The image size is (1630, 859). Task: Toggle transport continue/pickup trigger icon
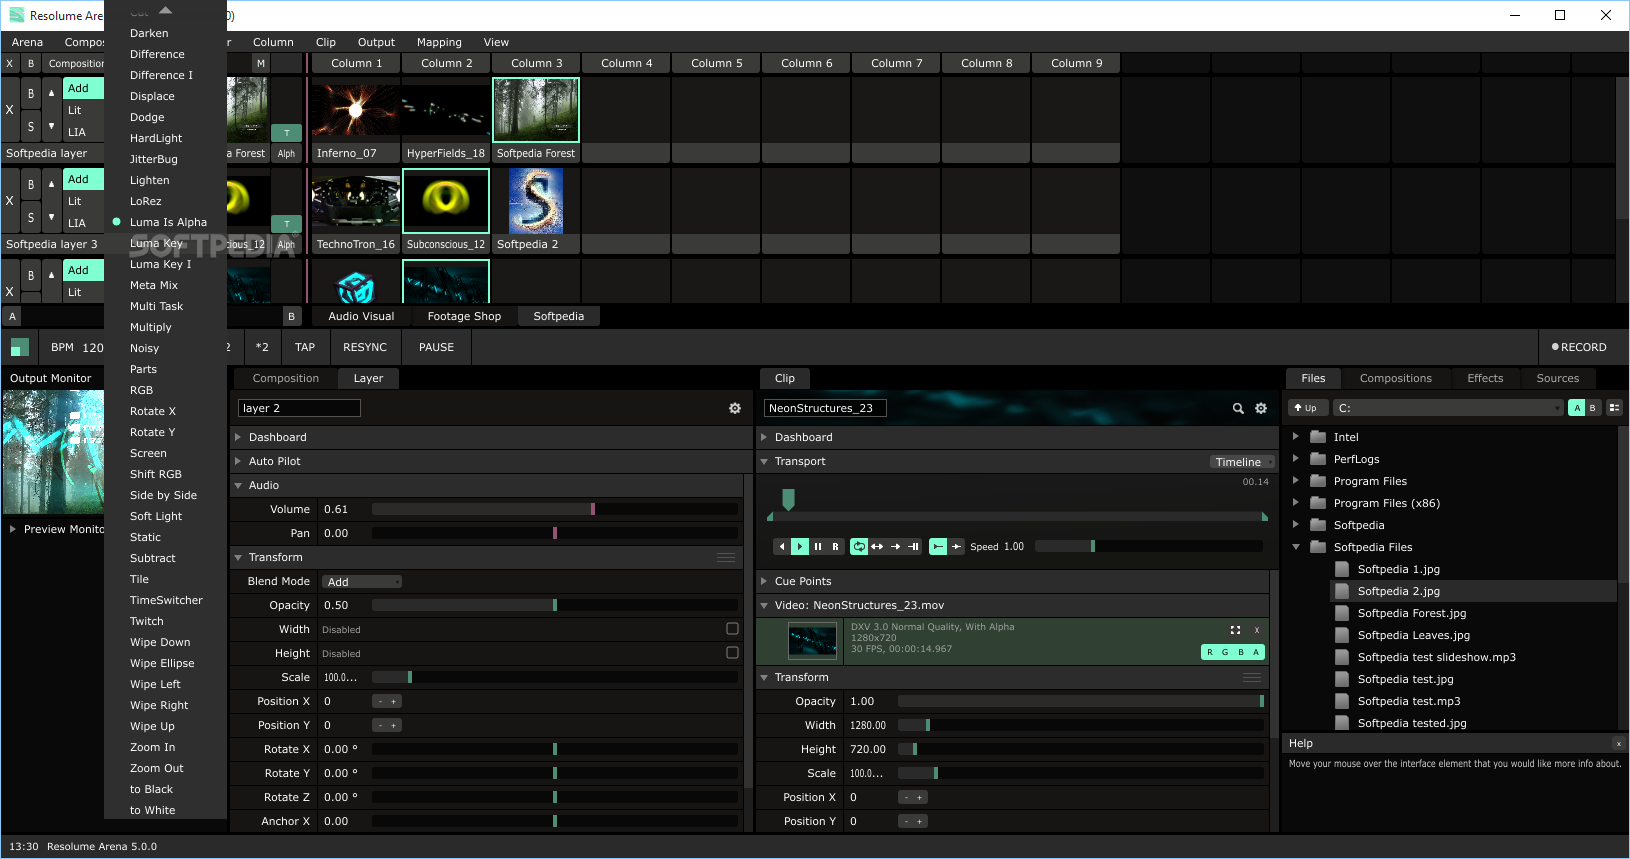pyautogui.click(x=956, y=546)
